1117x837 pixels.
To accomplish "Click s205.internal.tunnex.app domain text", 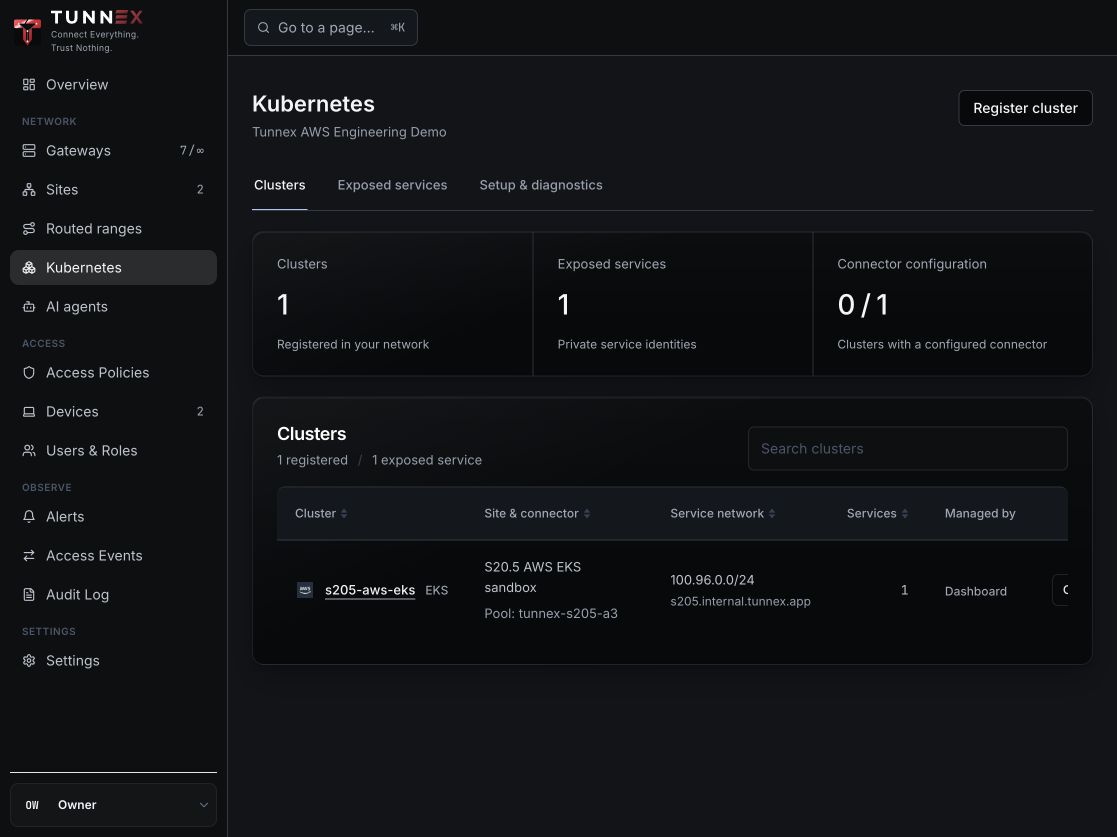I will [x=740, y=602].
